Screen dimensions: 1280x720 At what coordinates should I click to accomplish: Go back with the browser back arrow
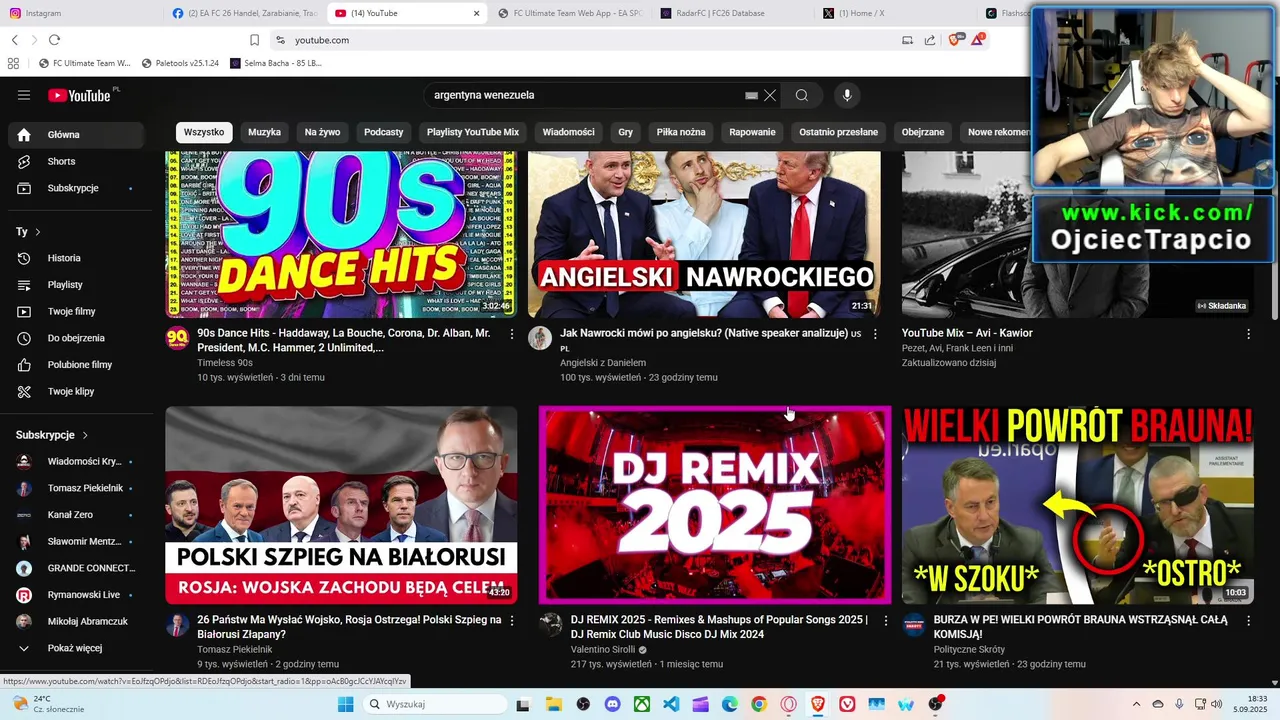pos(14,40)
